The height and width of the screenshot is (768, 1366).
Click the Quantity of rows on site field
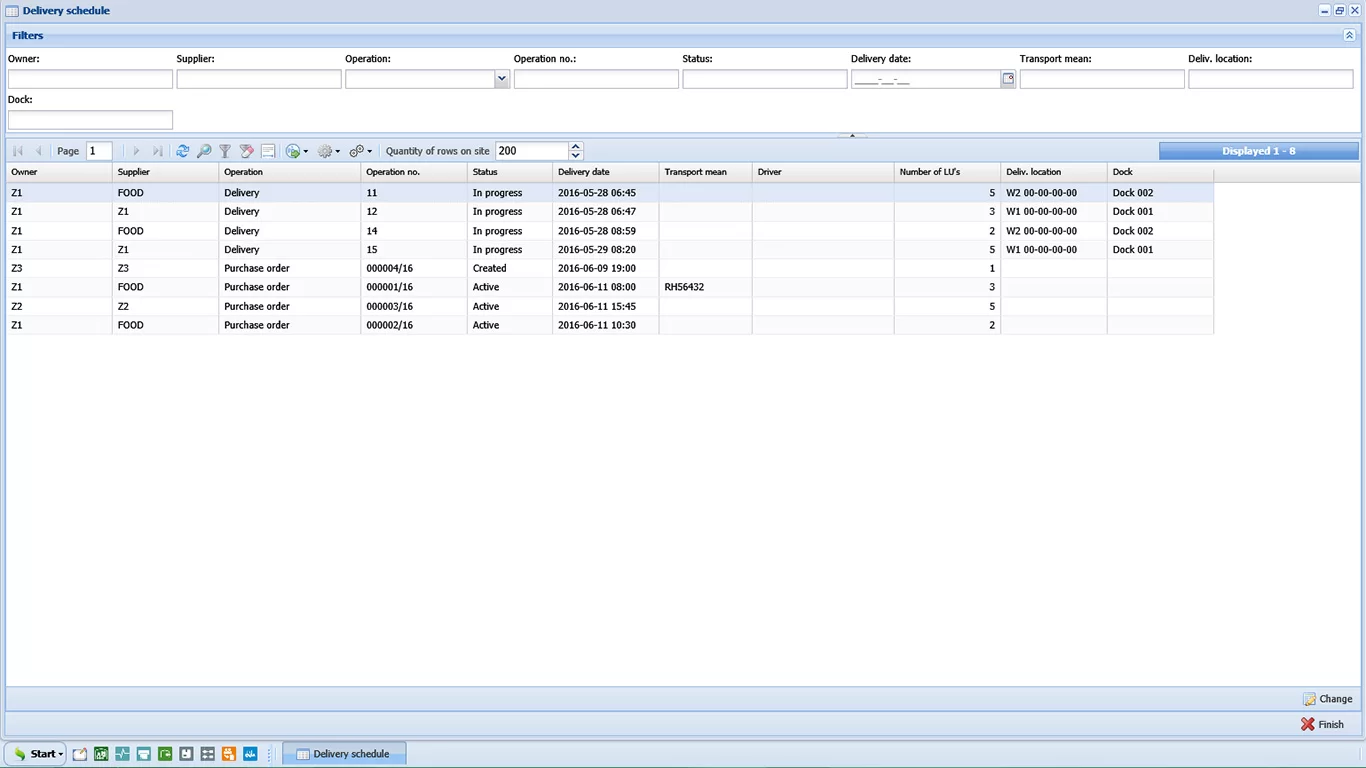532,151
